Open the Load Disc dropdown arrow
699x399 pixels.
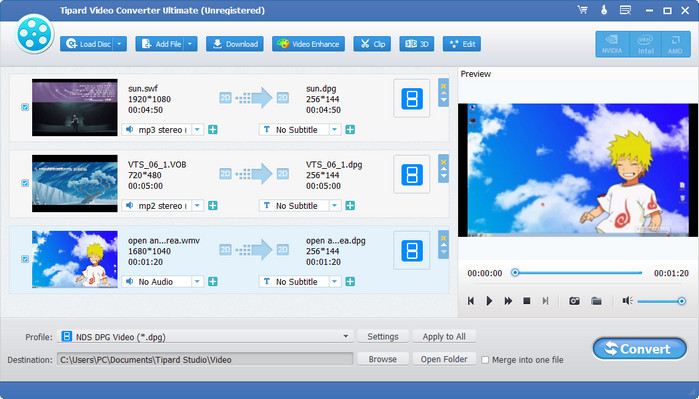click(119, 44)
